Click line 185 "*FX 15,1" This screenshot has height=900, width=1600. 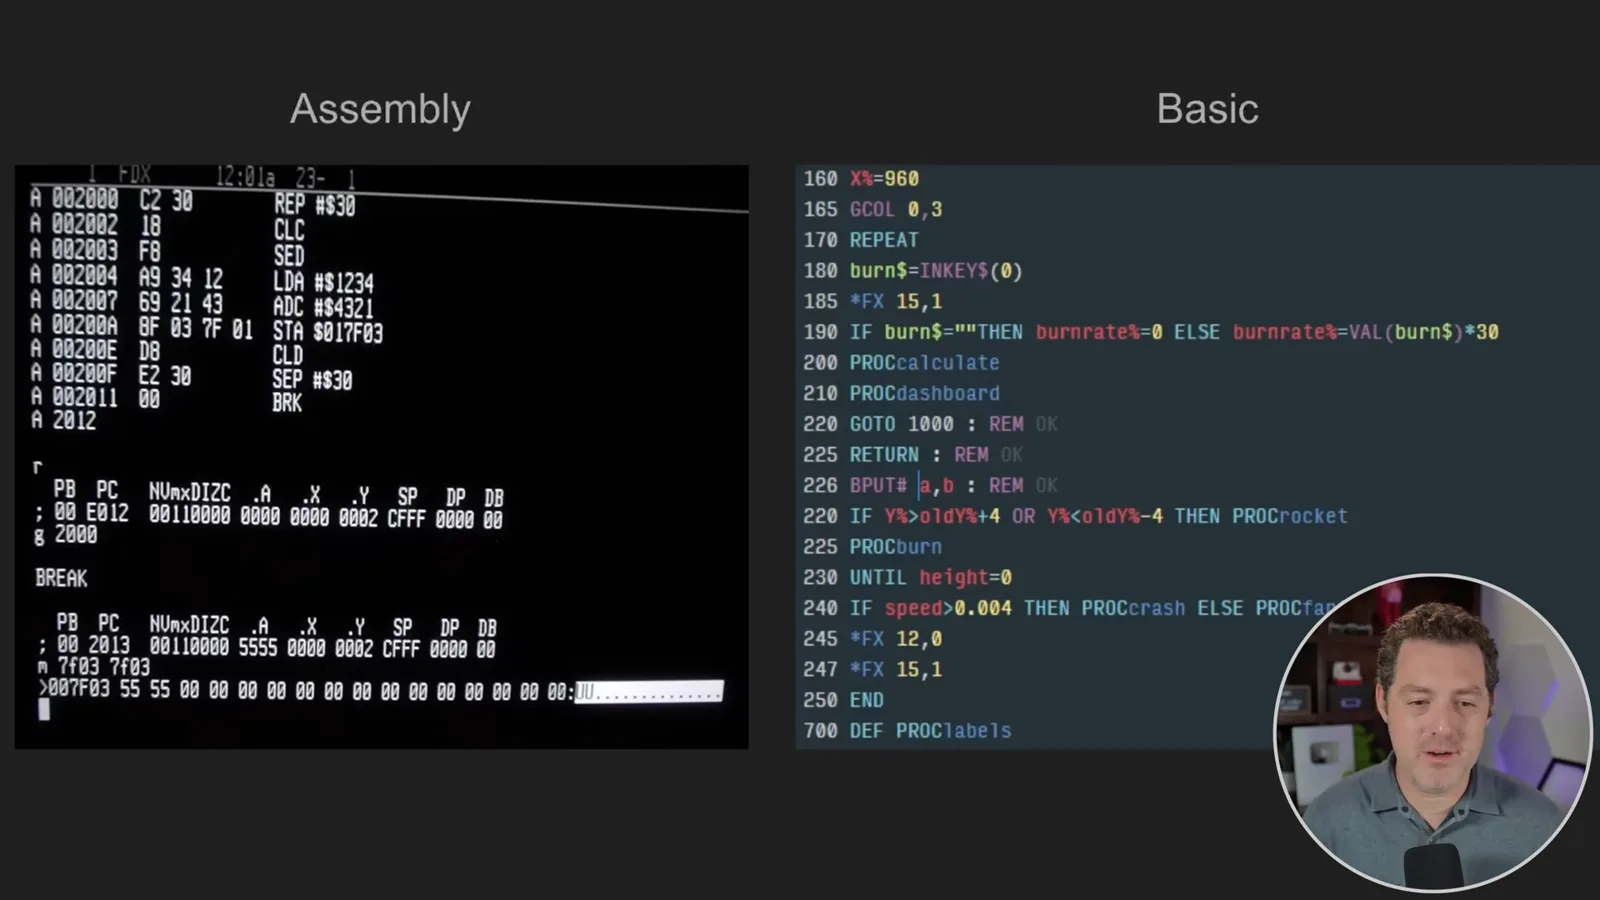873,301
